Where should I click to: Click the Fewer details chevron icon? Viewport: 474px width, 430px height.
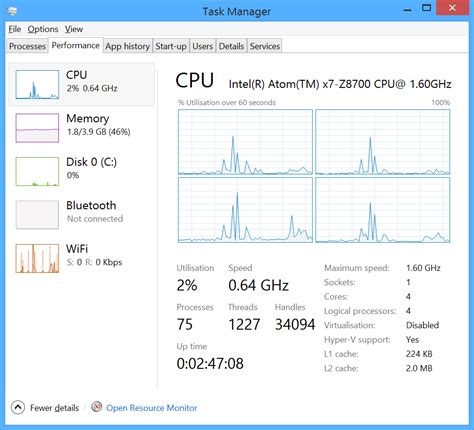[x=18, y=407]
